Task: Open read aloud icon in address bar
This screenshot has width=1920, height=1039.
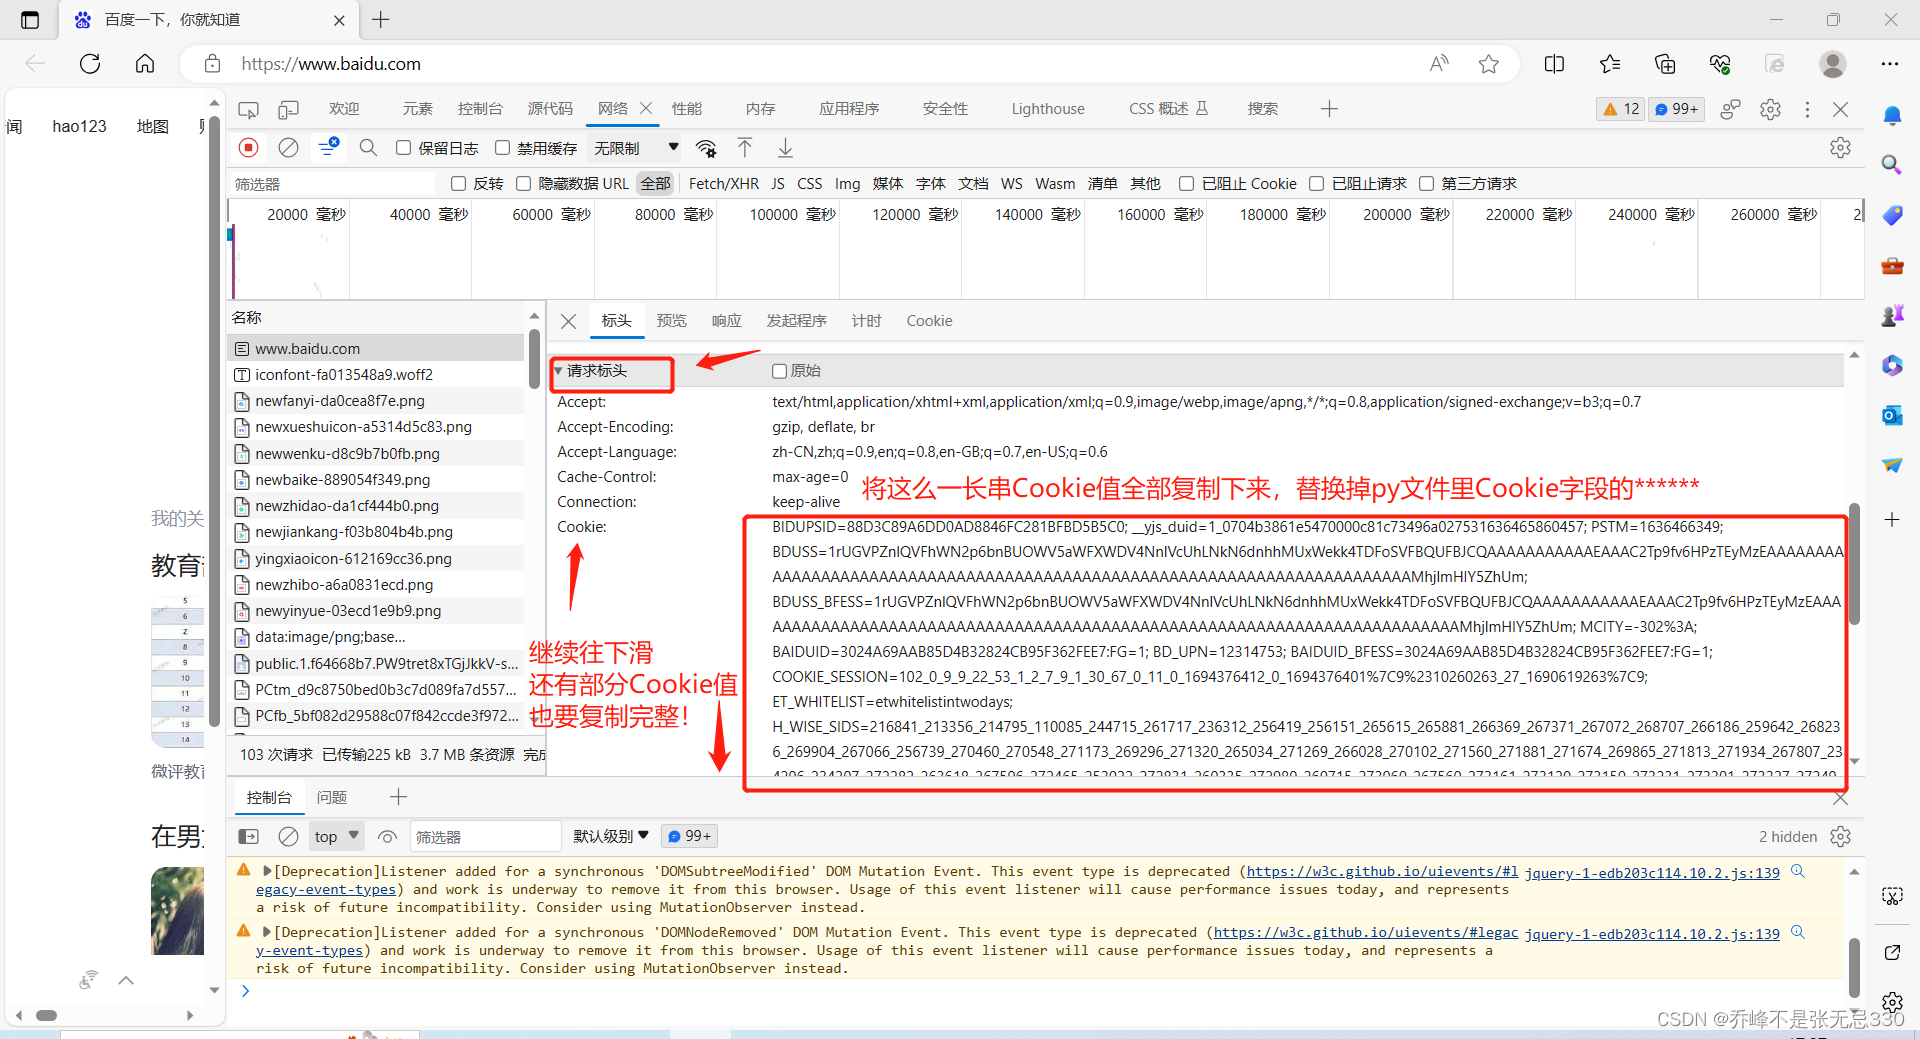Action: (x=1439, y=64)
